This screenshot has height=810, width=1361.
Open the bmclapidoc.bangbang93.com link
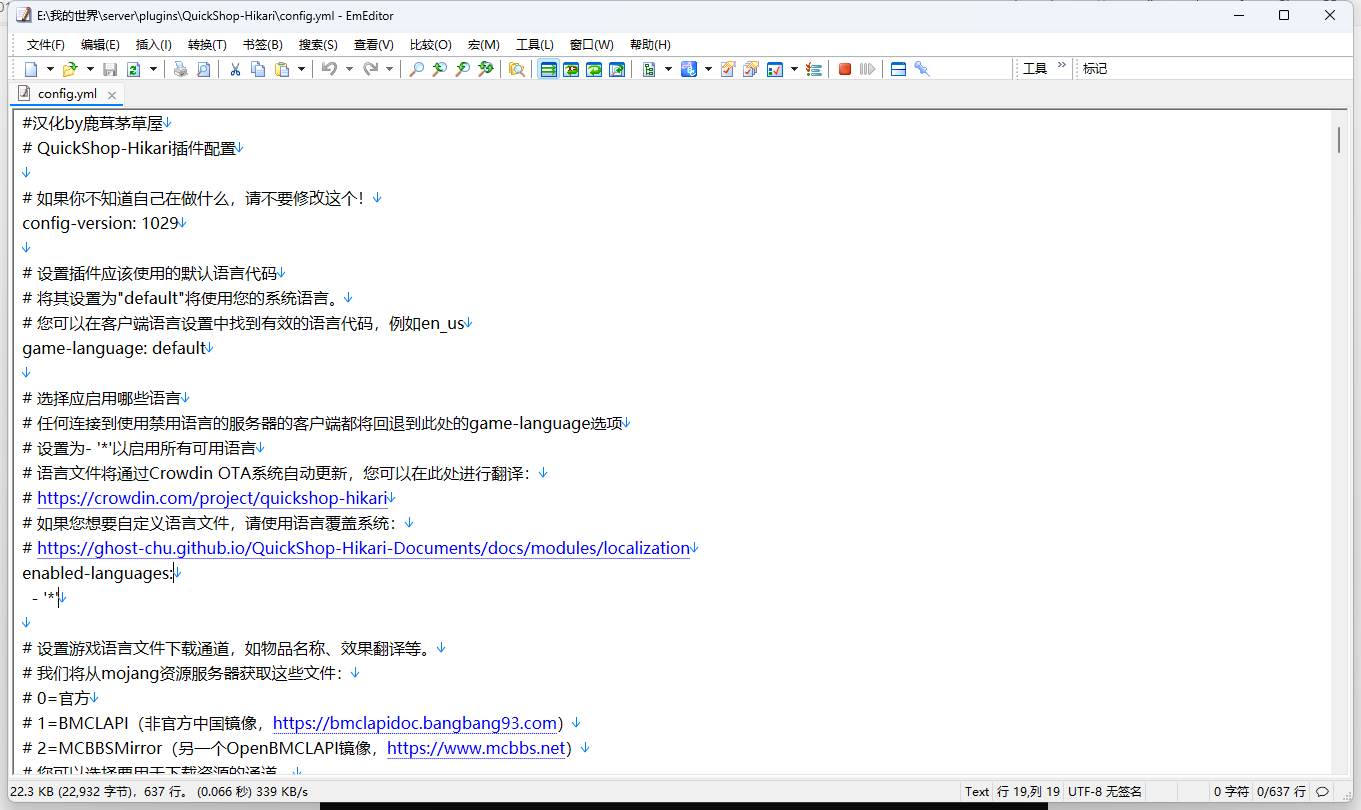pyautogui.click(x=414, y=723)
